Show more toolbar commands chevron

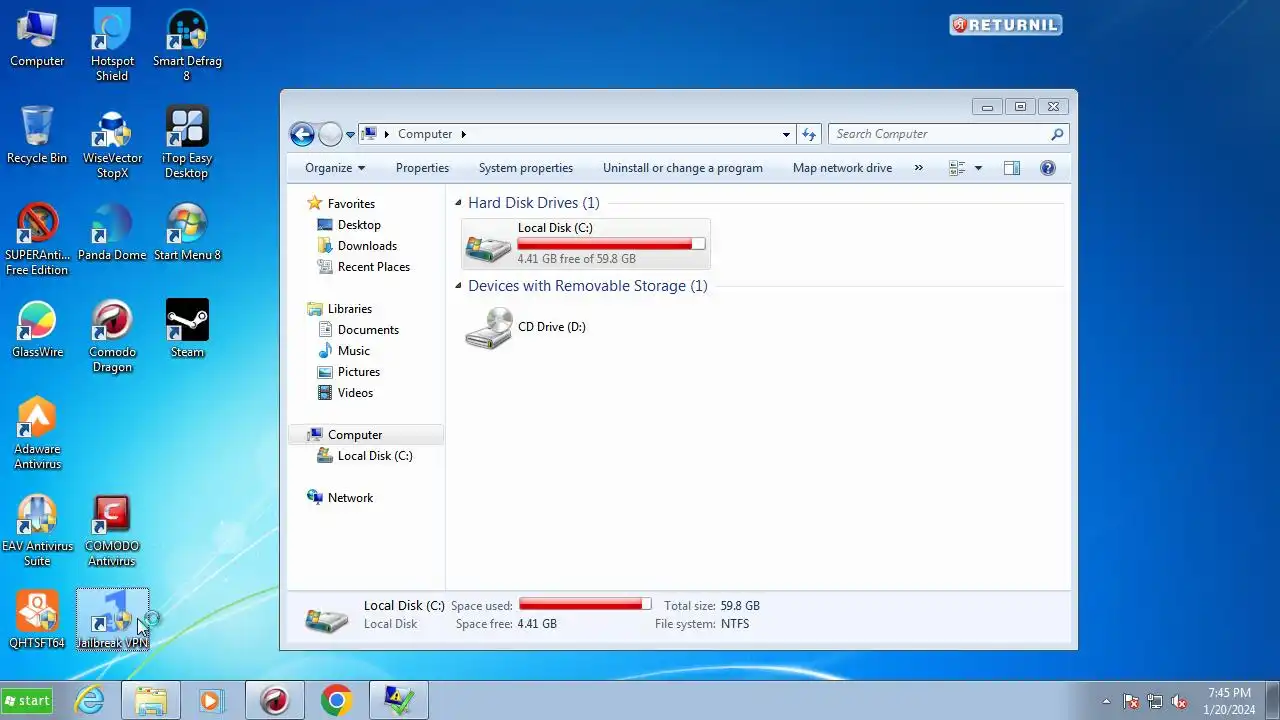pyautogui.click(x=919, y=168)
